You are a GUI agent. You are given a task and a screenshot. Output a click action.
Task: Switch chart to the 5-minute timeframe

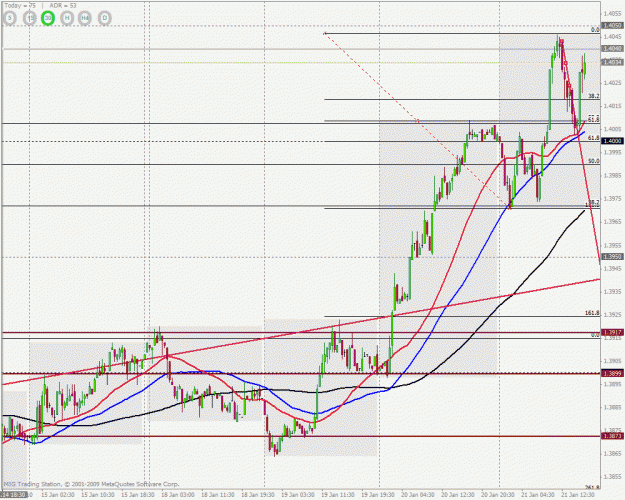10,18
